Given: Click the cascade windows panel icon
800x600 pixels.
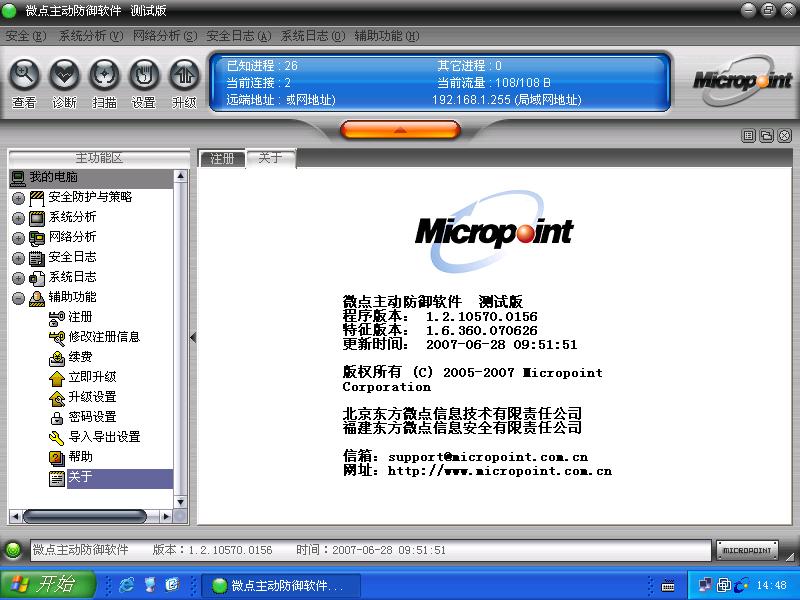Looking at the screenshot, I should pos(766,135).
